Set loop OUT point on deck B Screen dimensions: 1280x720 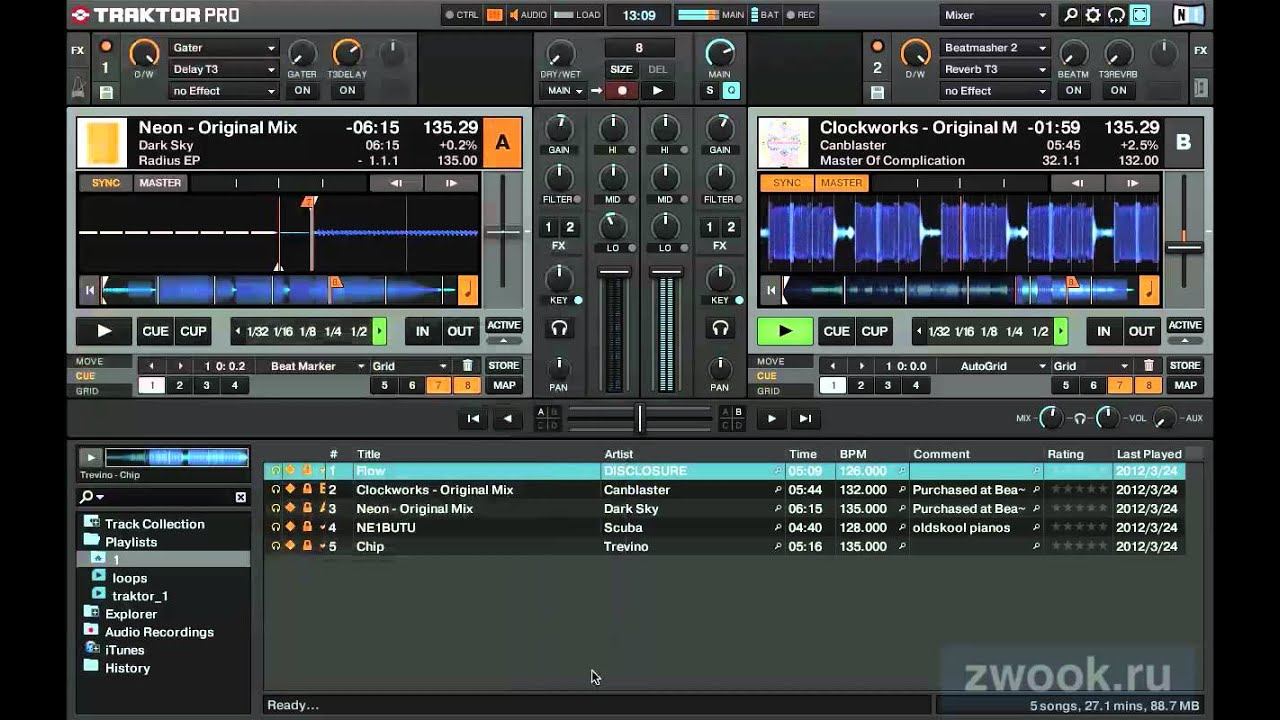point(1142,331)
